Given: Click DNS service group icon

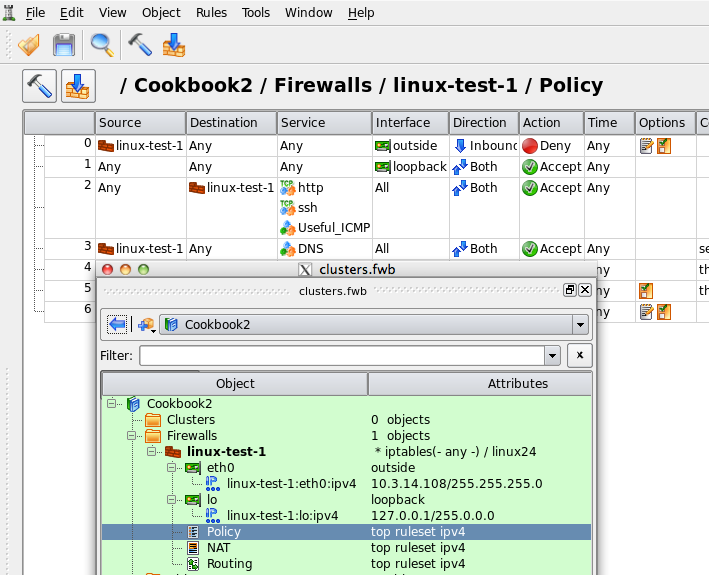Looking at the screenshot, I should (x=288, y=249).
